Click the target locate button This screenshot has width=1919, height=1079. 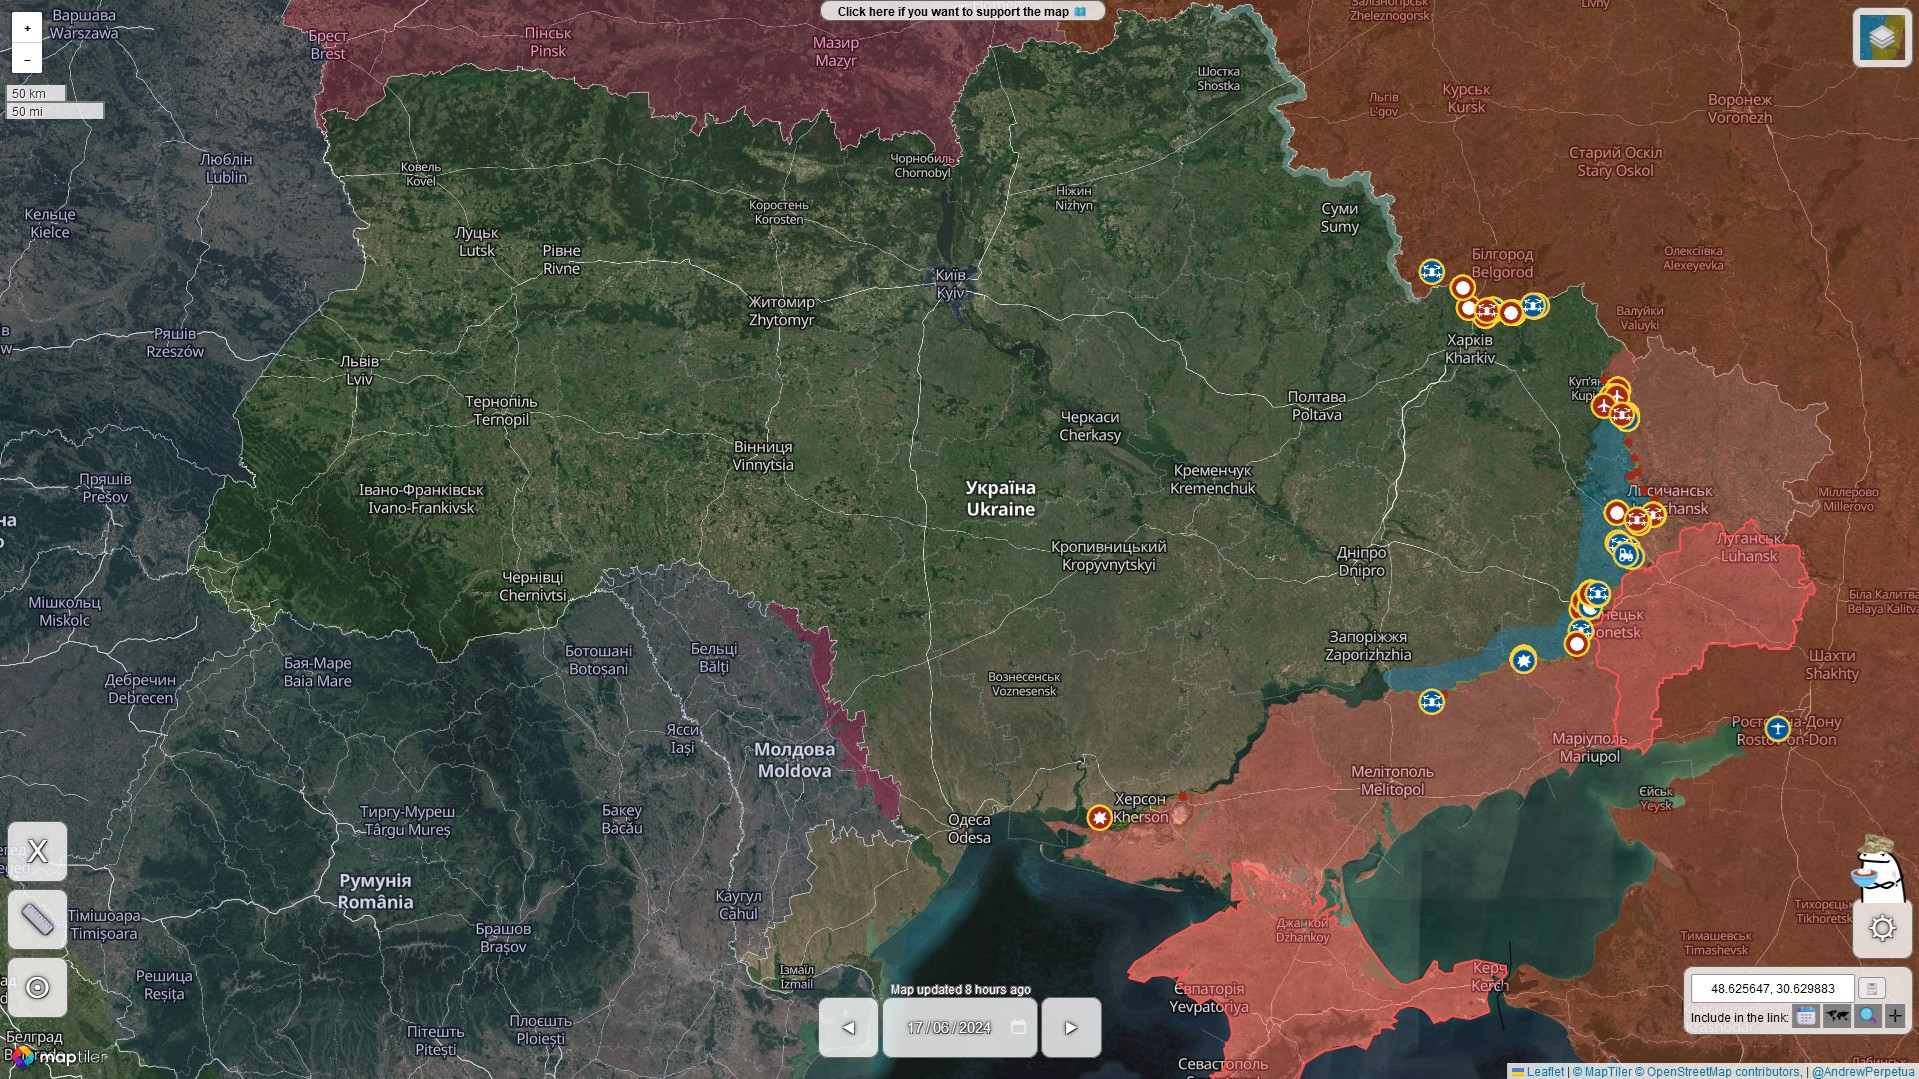point(38,988)
